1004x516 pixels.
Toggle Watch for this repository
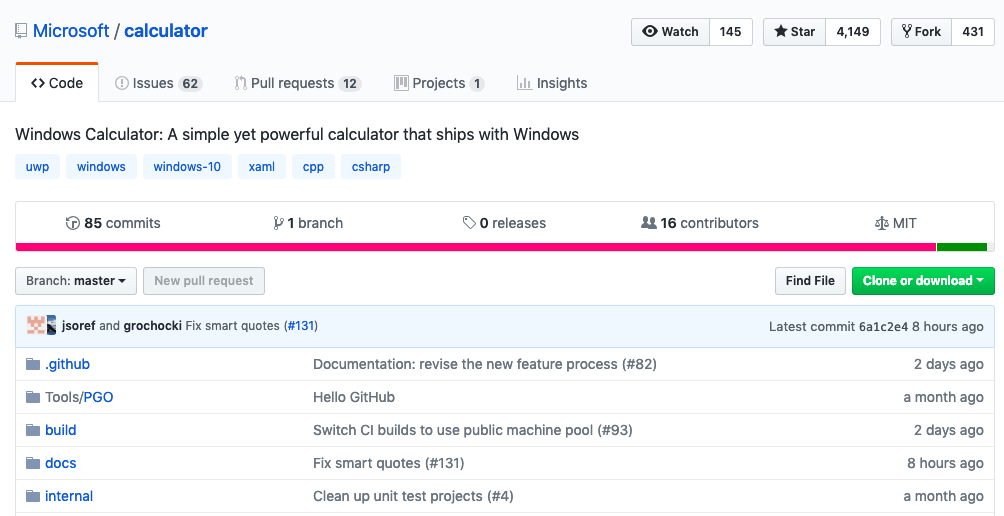[x=670, y=32]
